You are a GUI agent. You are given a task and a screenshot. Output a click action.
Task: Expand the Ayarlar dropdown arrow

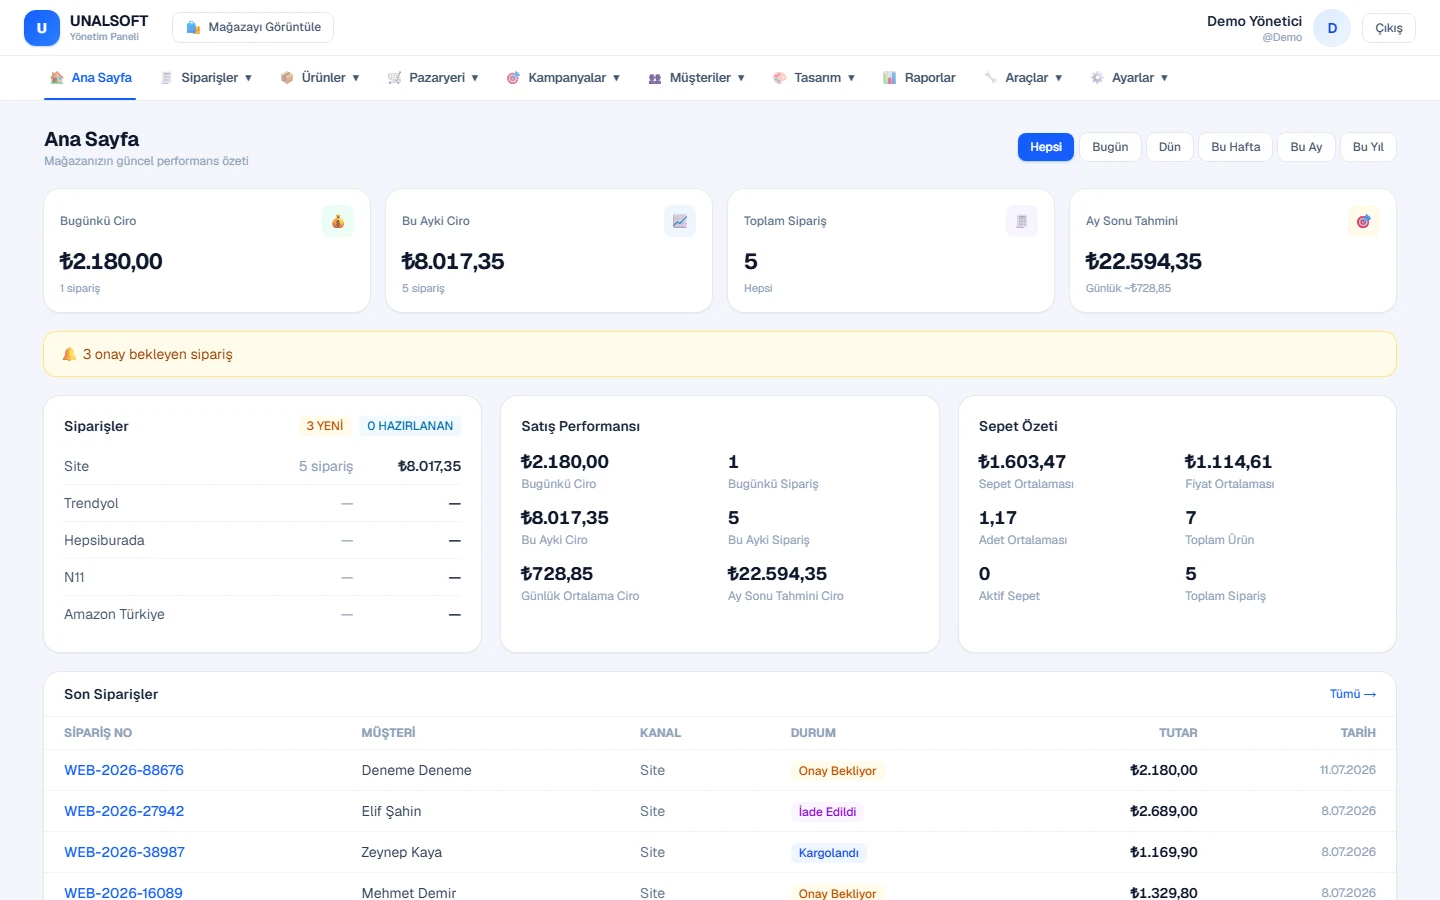[1164, 78]
